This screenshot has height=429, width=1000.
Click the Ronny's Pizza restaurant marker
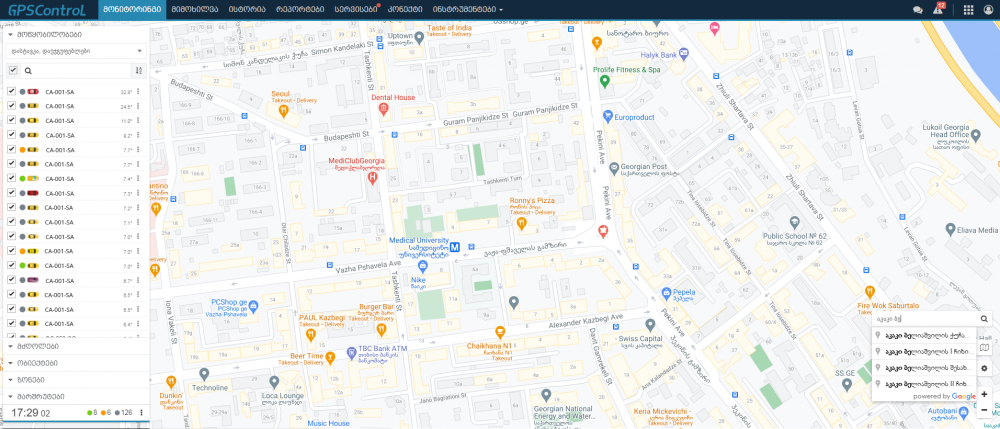tap(521, 222)
